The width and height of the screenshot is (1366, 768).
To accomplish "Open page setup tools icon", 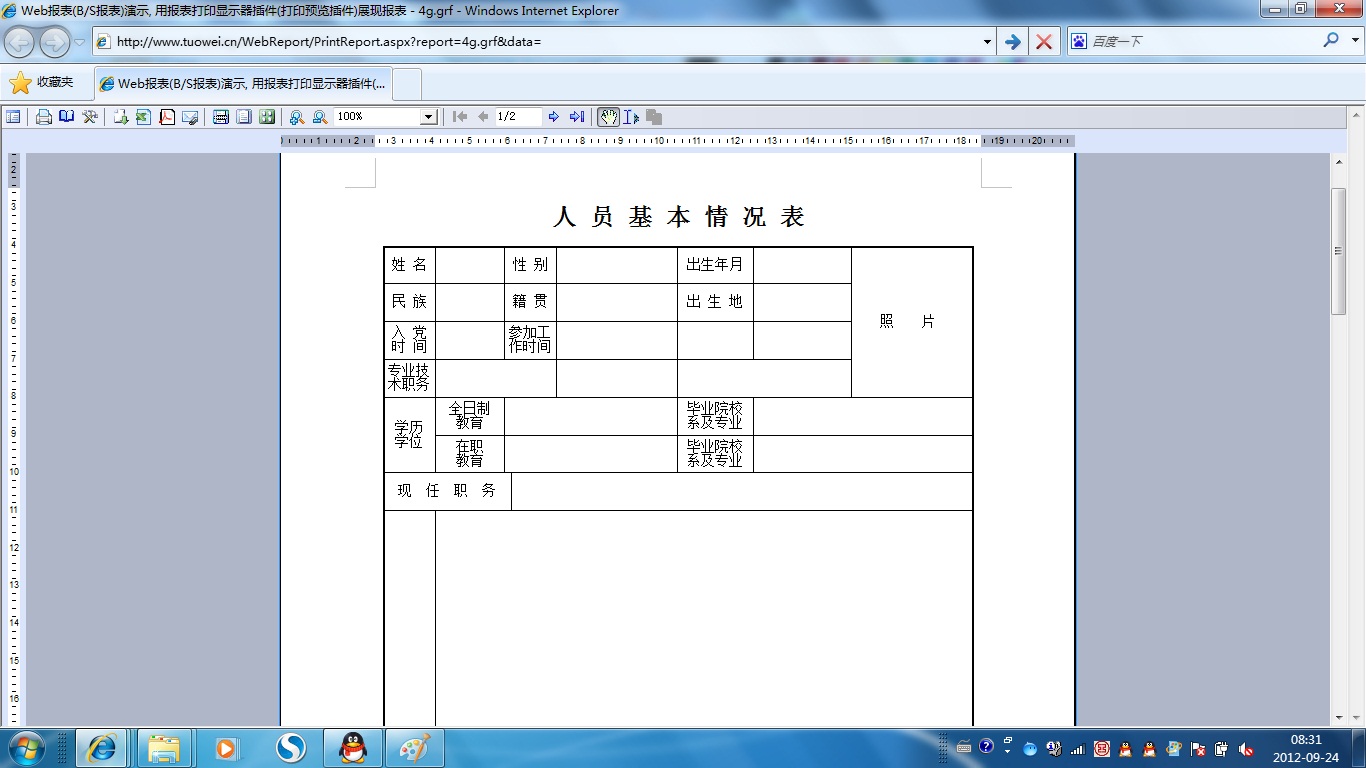I will click(90, 117).
